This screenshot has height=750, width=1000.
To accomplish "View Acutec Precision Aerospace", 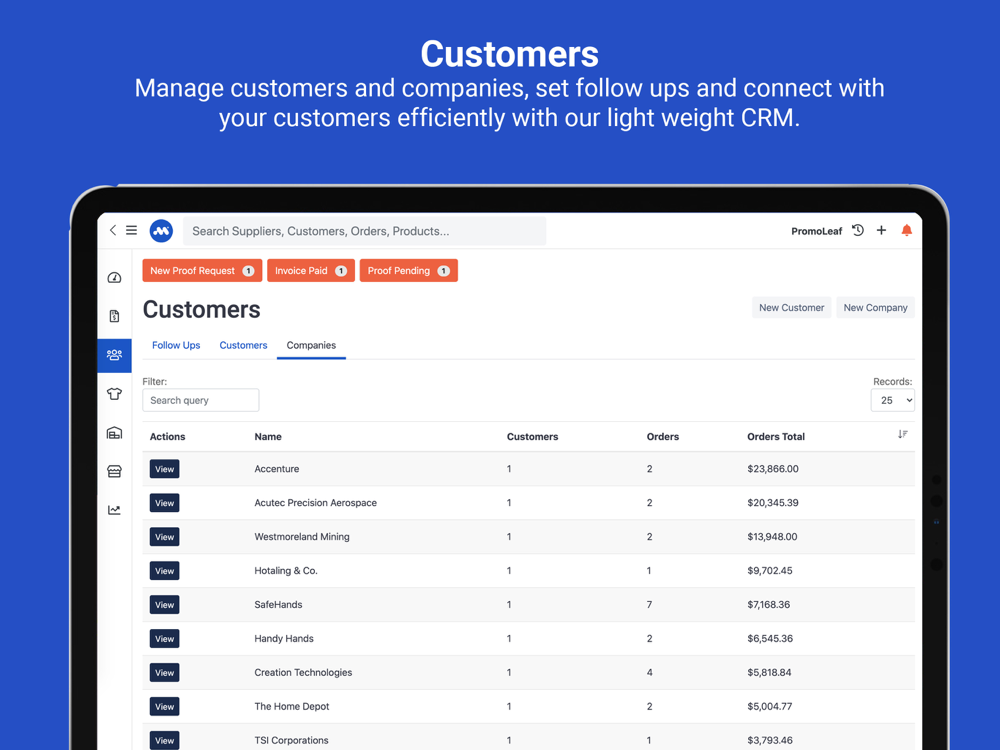I will tap(165, 503).
